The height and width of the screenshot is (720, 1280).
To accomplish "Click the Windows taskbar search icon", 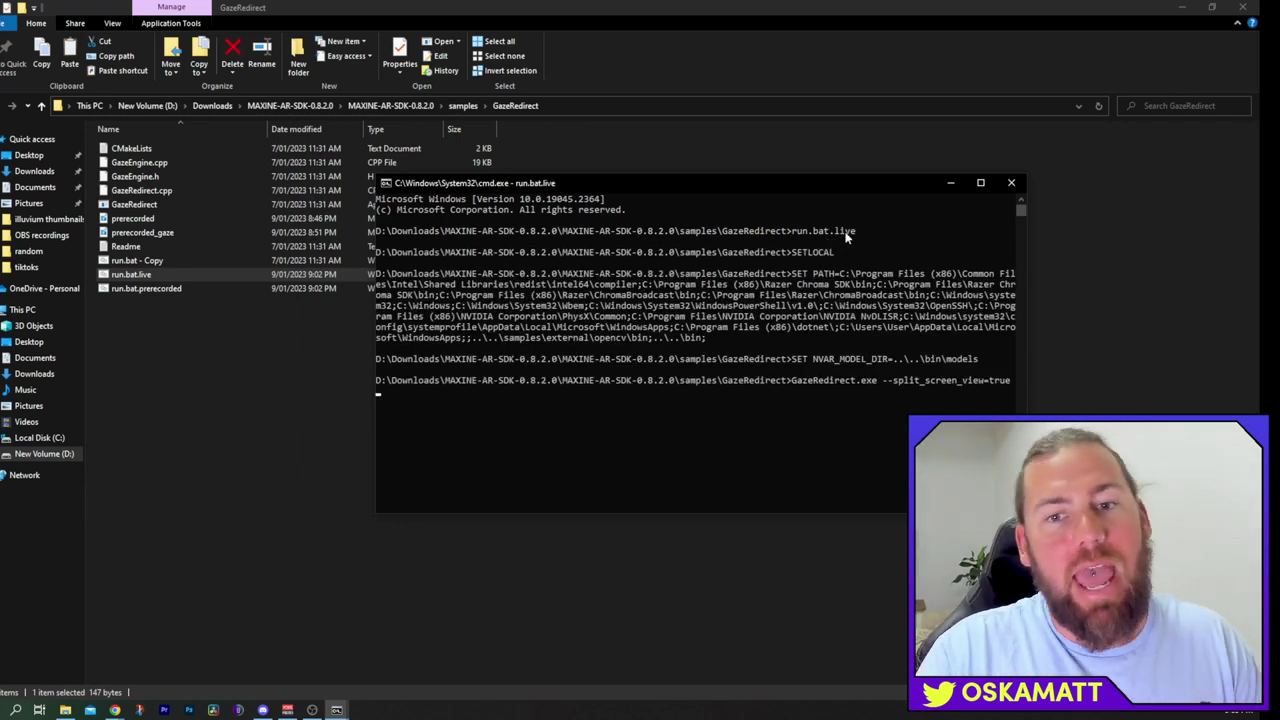I will point(15,710).
